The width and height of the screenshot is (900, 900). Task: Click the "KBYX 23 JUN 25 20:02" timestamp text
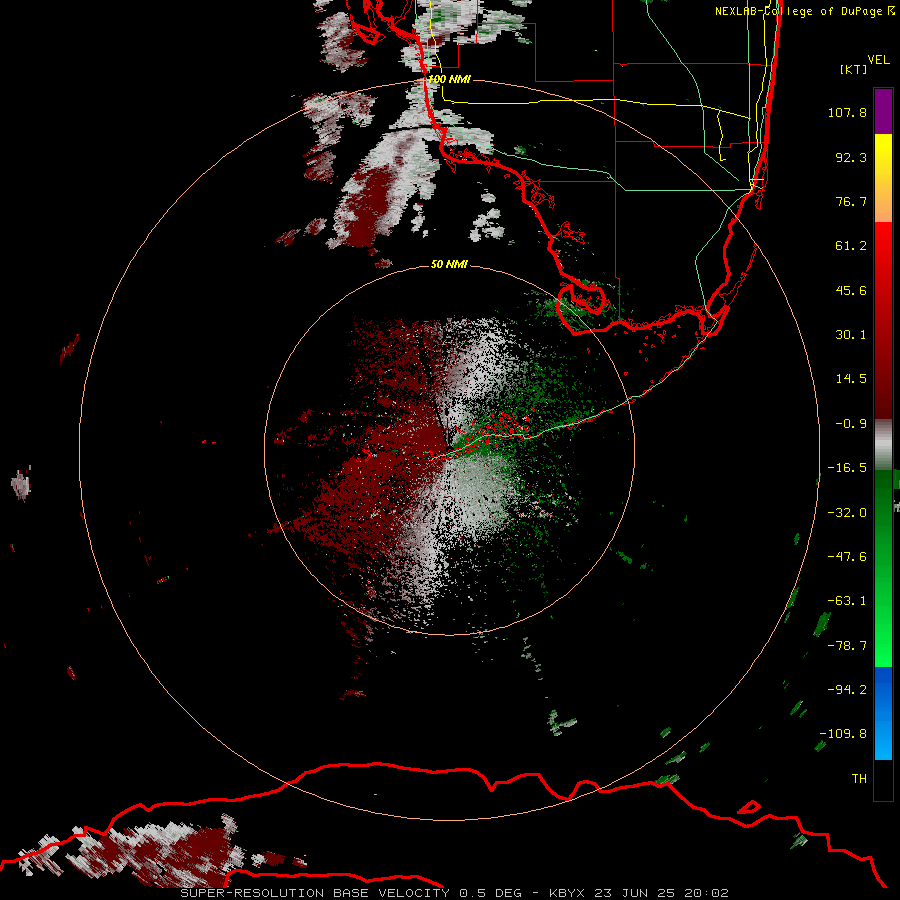(x=639, y=893)
